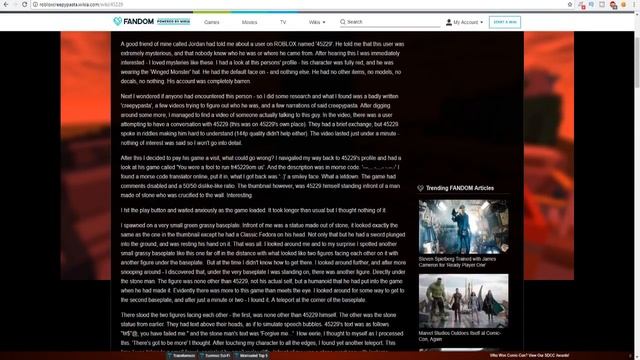Bookmark this page with the star icon
The image size is (640, 360).
[570, 4]
